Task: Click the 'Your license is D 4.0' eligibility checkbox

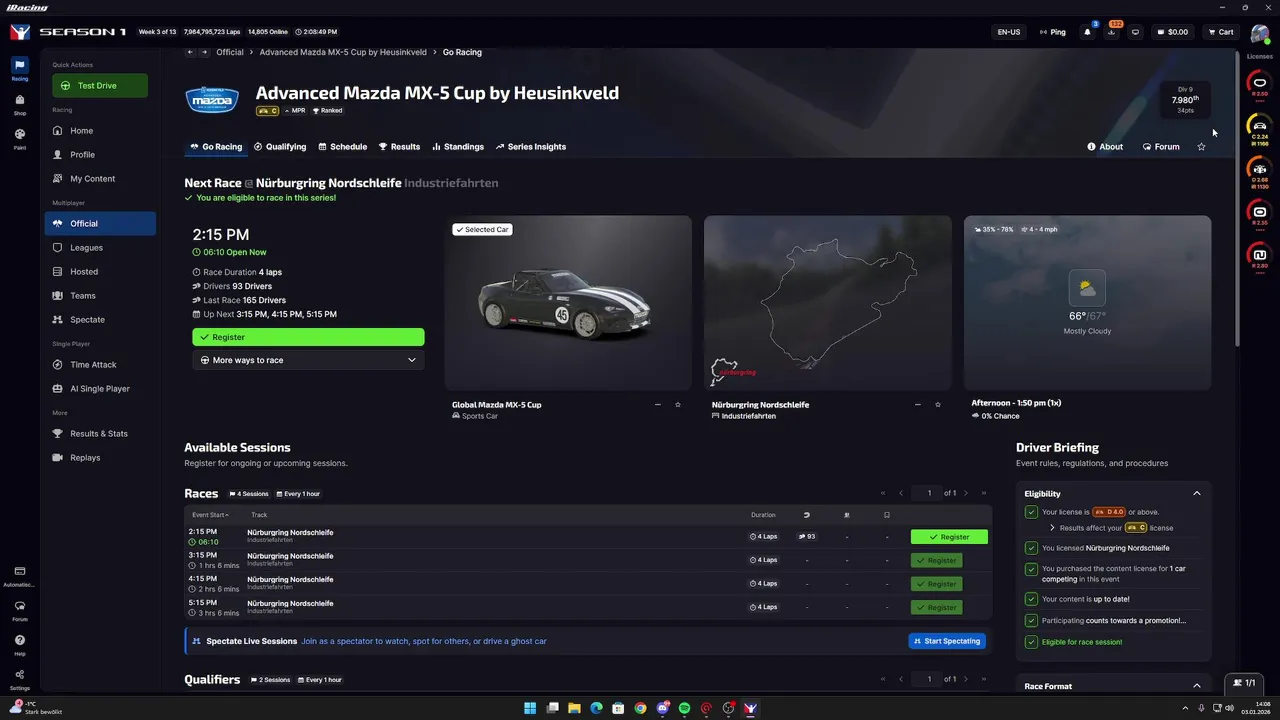Action: (1031, 512)
